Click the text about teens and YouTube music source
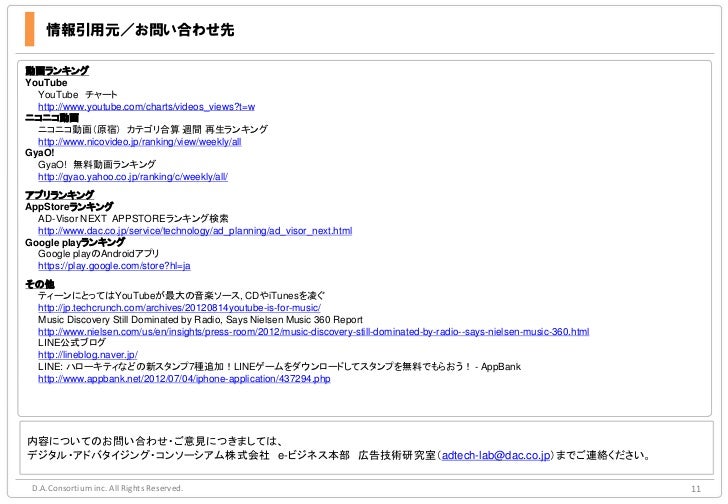 [x=182, y=296]
